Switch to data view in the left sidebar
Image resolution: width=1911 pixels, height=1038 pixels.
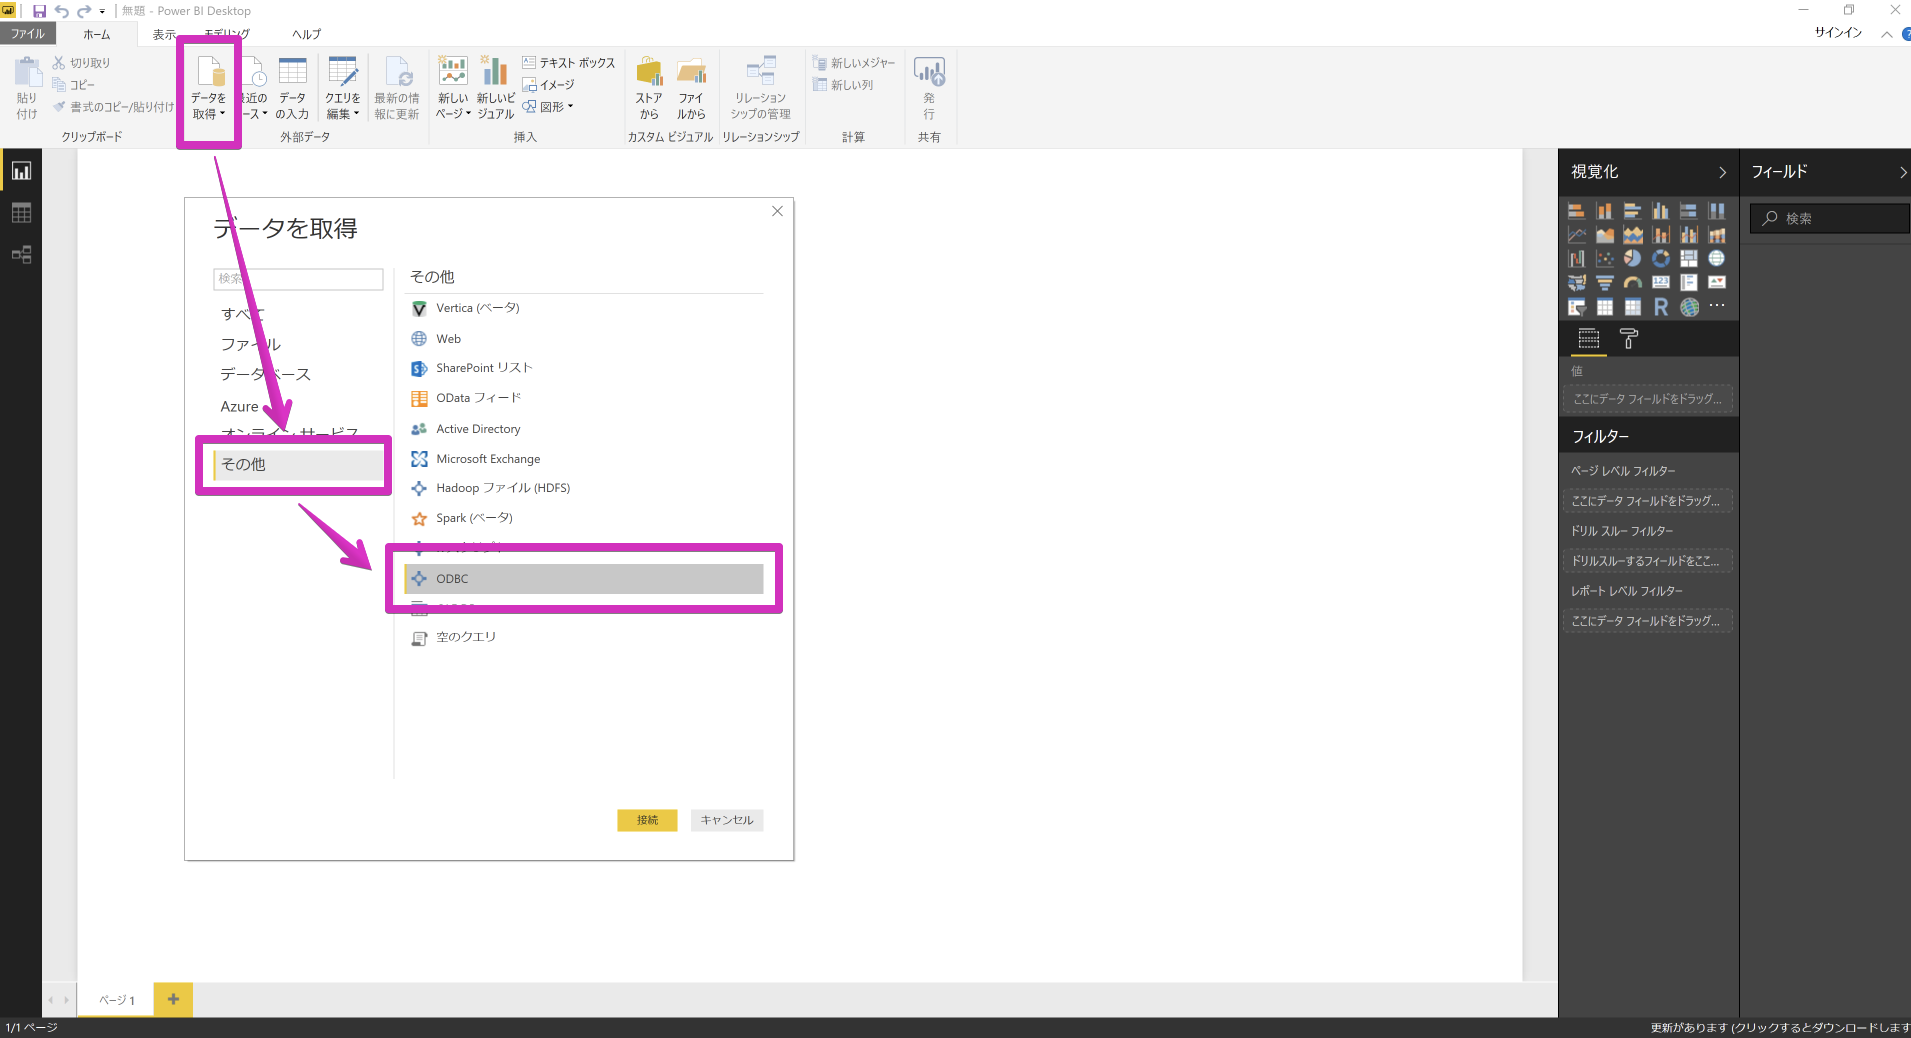pos(21,212)
